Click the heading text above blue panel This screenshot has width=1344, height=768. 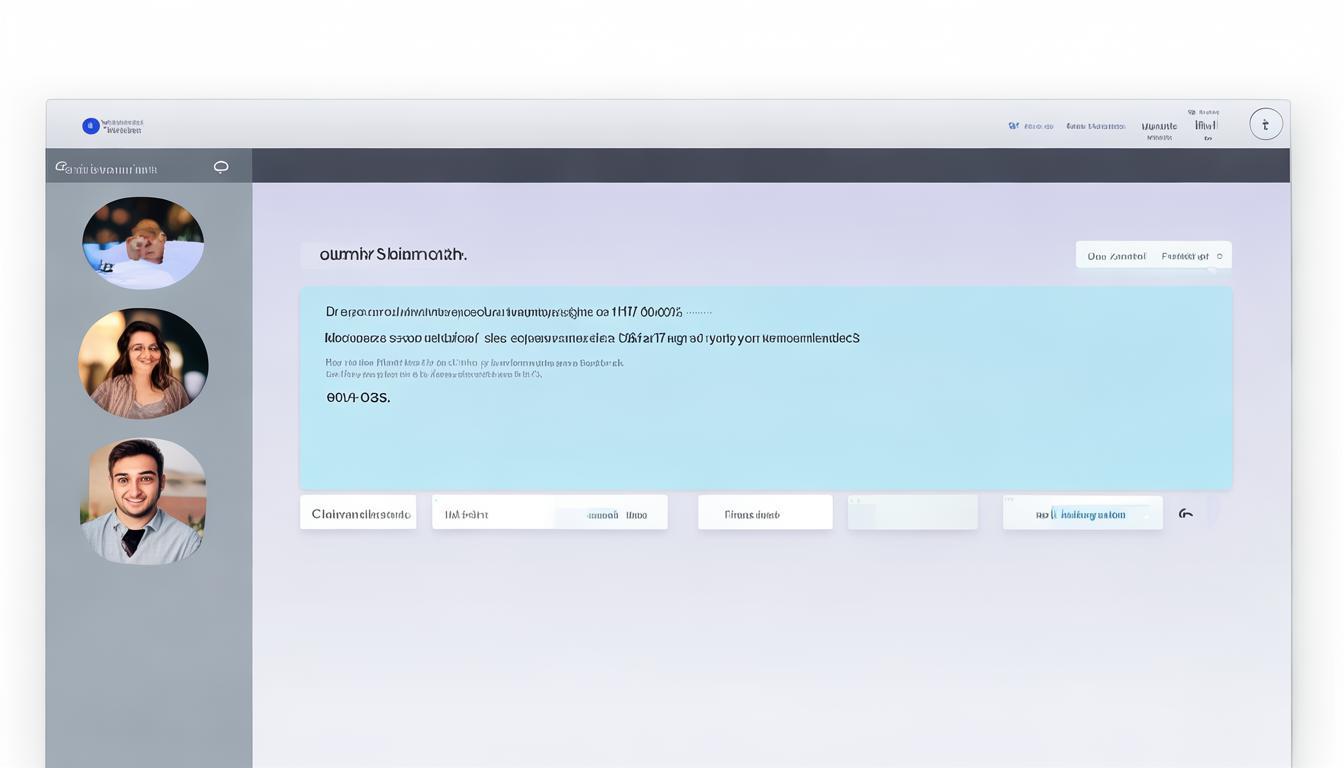coord(393,254)
